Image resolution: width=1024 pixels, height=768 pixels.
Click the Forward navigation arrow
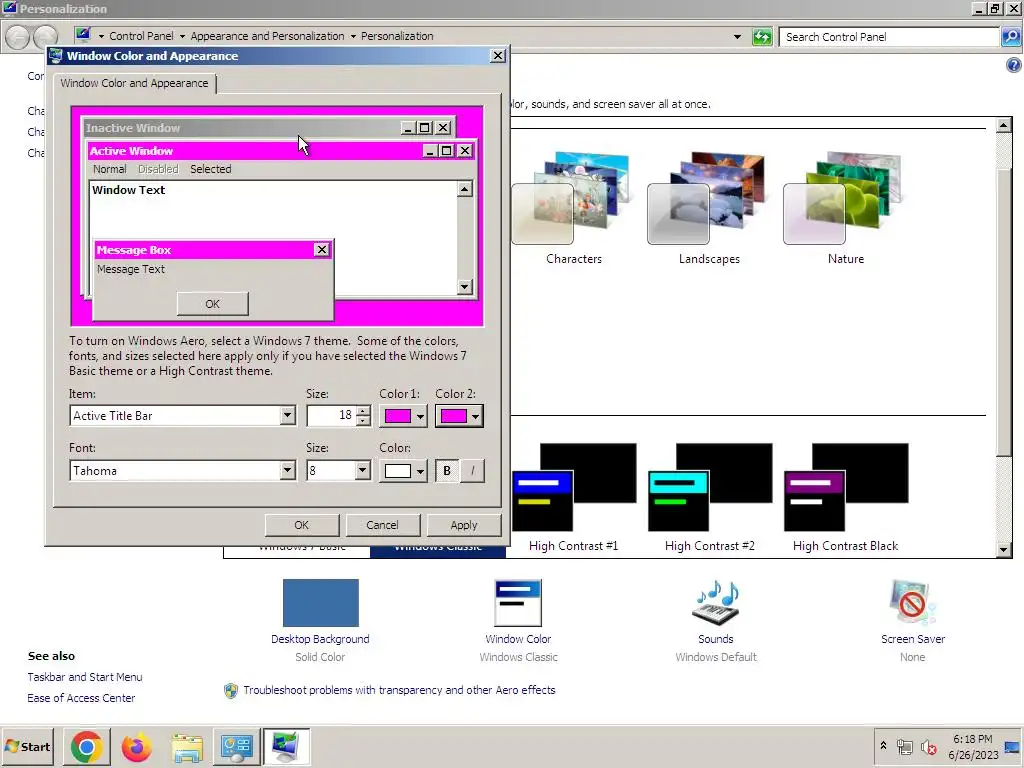tap(46, 37)
